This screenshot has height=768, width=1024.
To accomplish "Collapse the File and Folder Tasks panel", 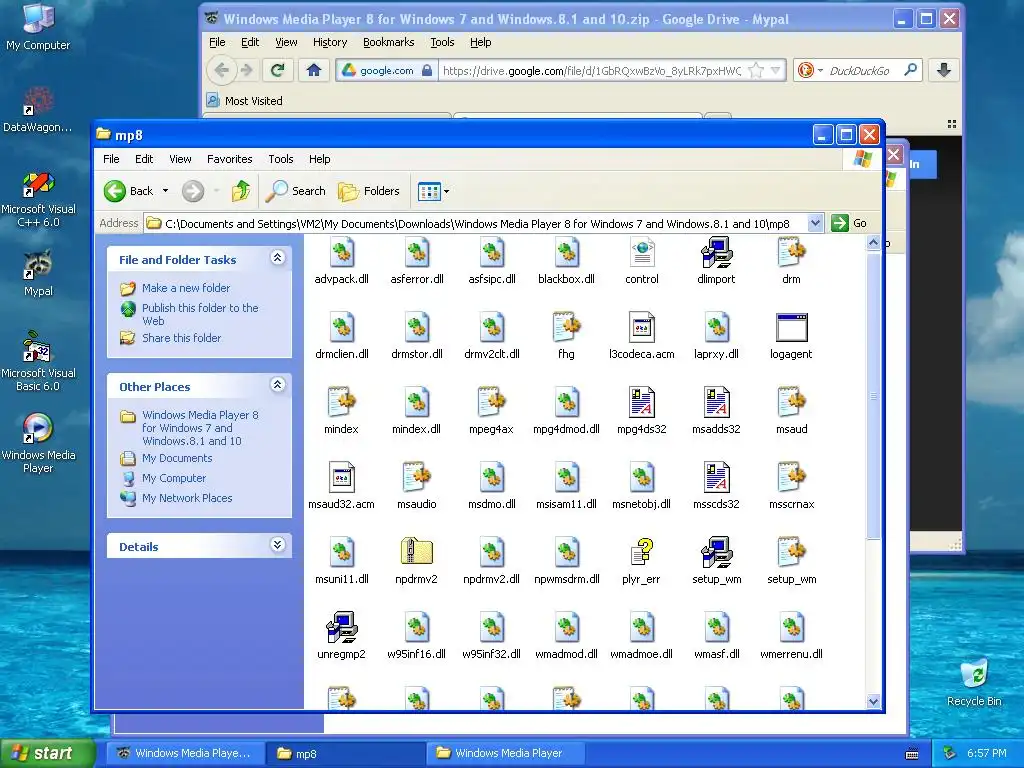I will coord(278,258).
